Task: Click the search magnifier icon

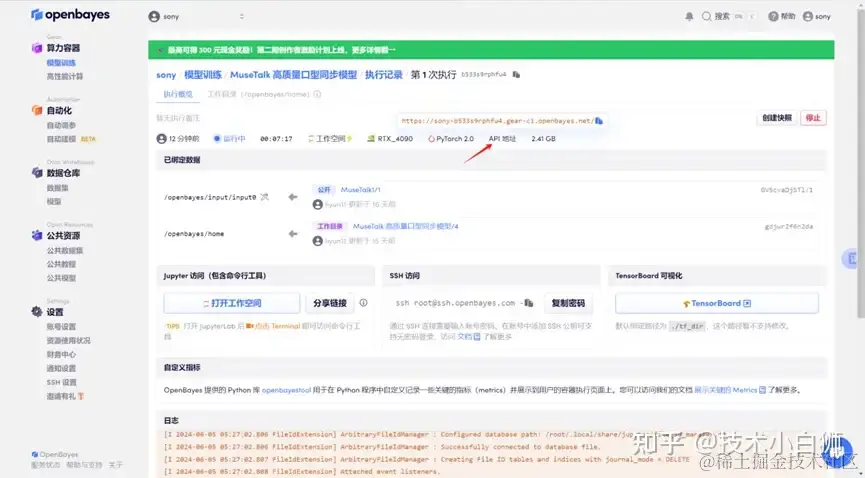Action: [706, 17]
